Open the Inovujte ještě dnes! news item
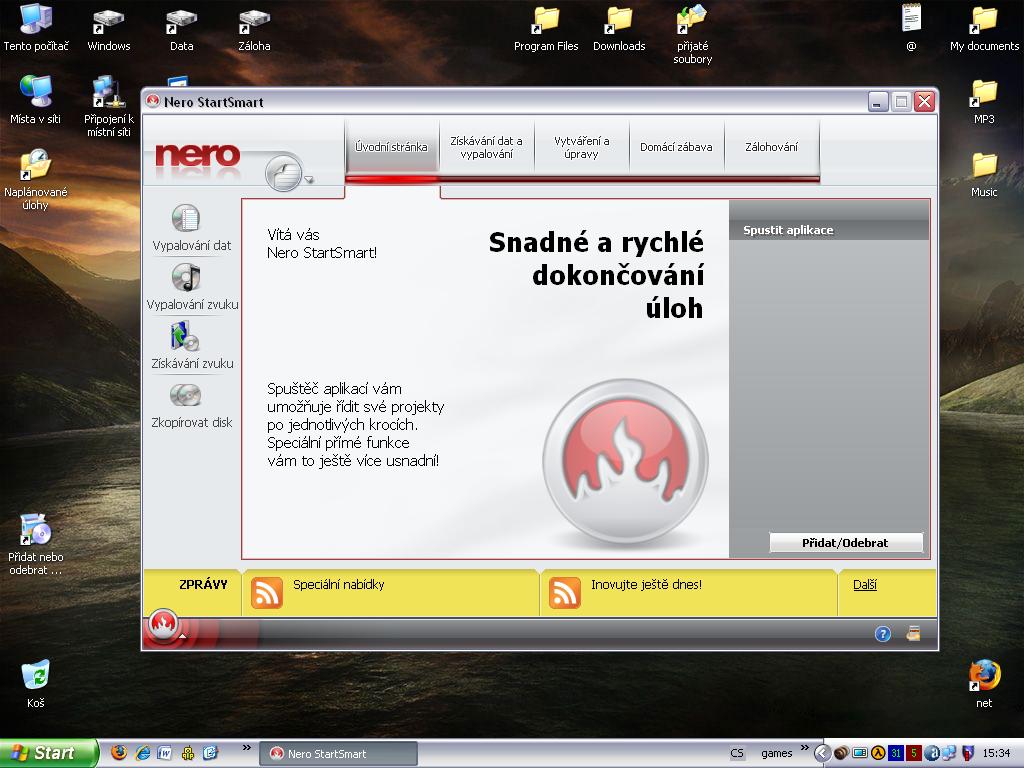The width and height of the screenshot is (1024, 768). point(647,584)
